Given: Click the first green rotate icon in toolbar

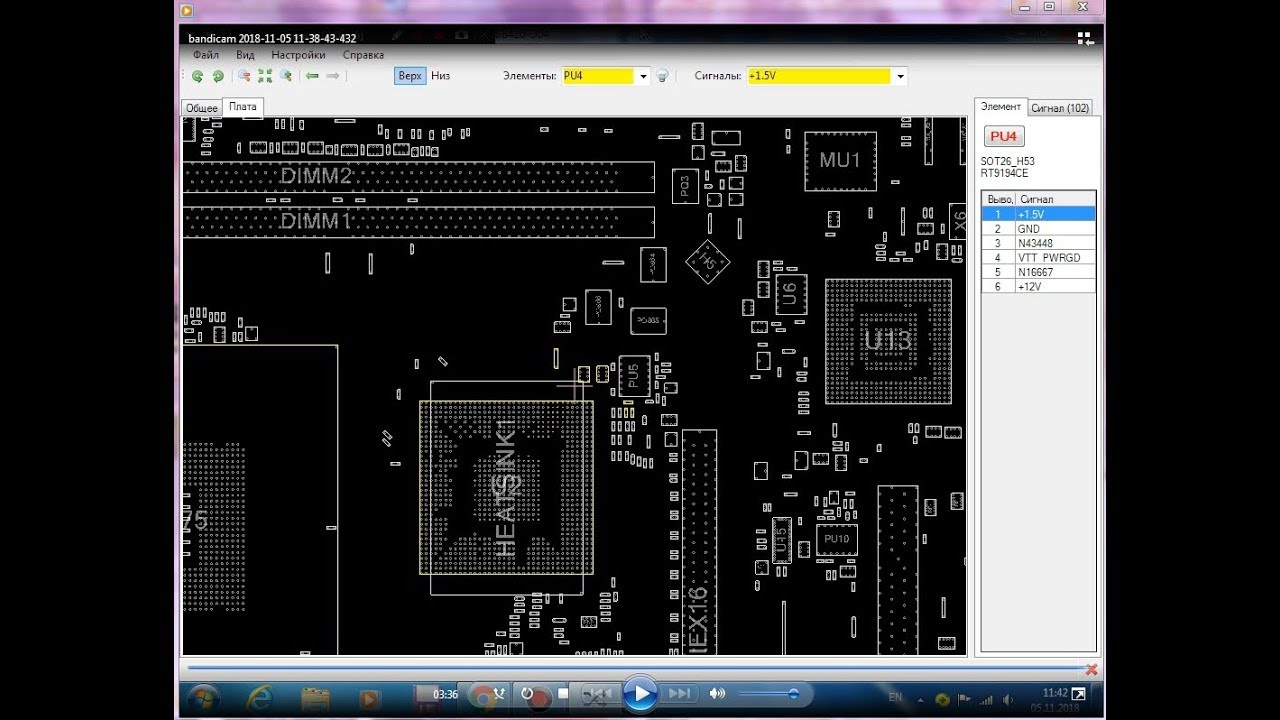Looking at the screenshot, I should 198,76.
